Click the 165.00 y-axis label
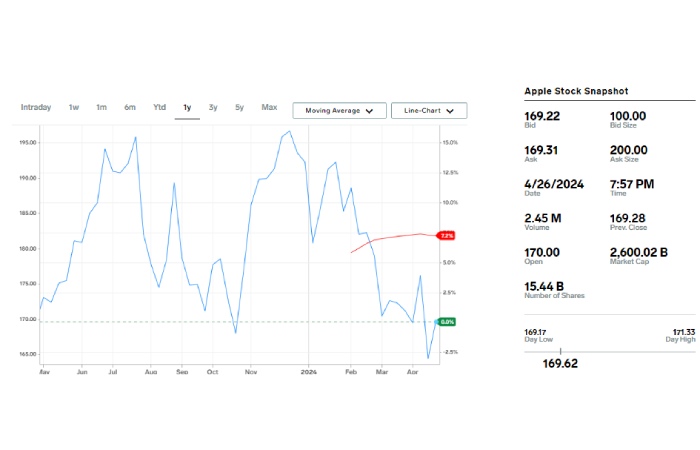Viewport: 700px width, 450px height. click(x=28, y=354)
